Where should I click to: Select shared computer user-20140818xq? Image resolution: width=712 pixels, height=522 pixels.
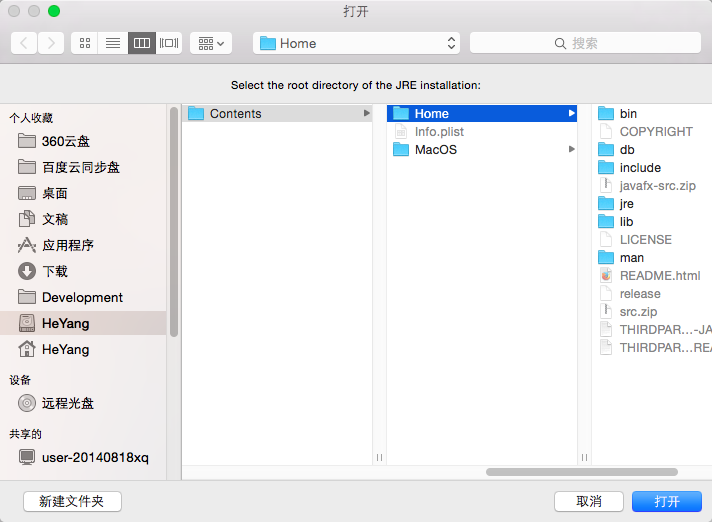83,457
